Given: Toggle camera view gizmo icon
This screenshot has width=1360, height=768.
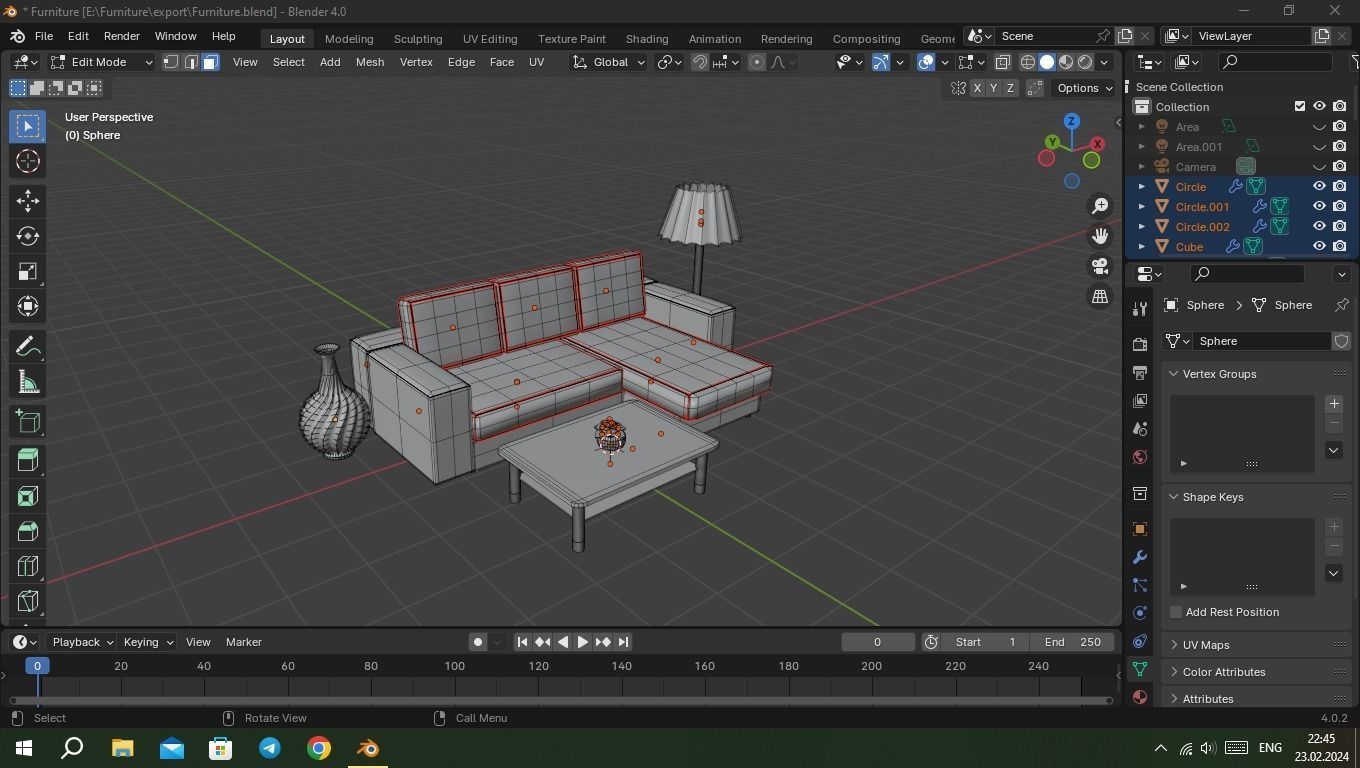Looking at the screenshot, I should 1100,266.
